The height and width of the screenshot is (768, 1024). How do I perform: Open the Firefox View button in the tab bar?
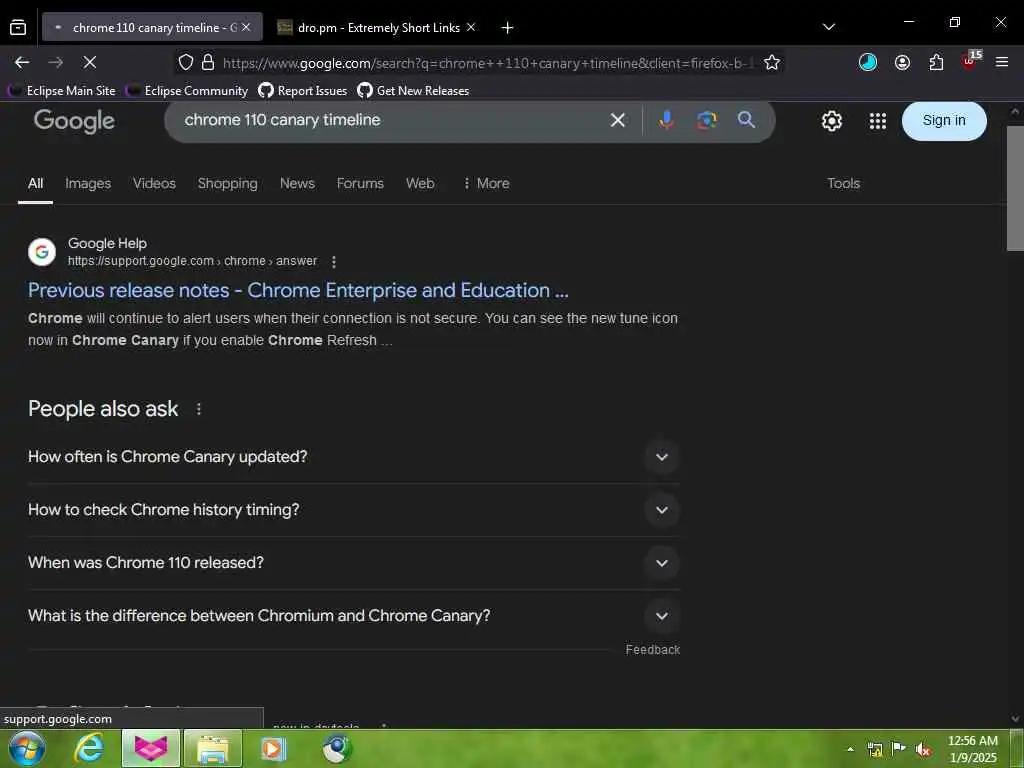click(x=18, y=27)
